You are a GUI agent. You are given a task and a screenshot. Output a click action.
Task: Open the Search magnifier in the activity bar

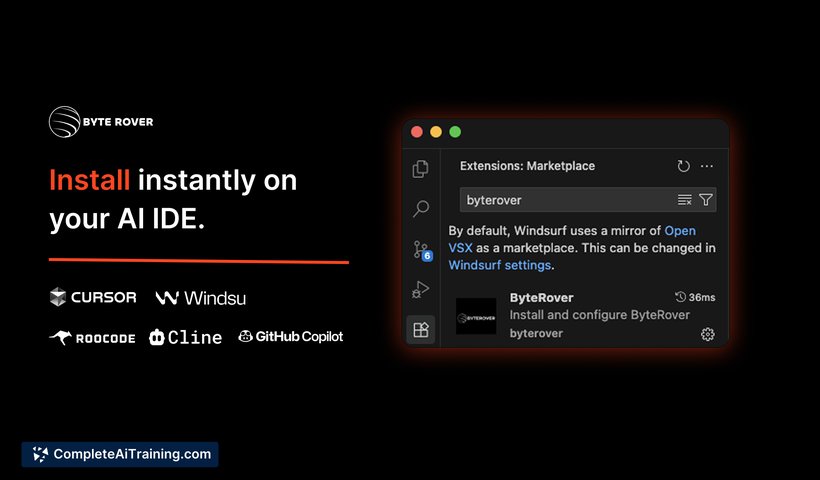coord(420,209)
